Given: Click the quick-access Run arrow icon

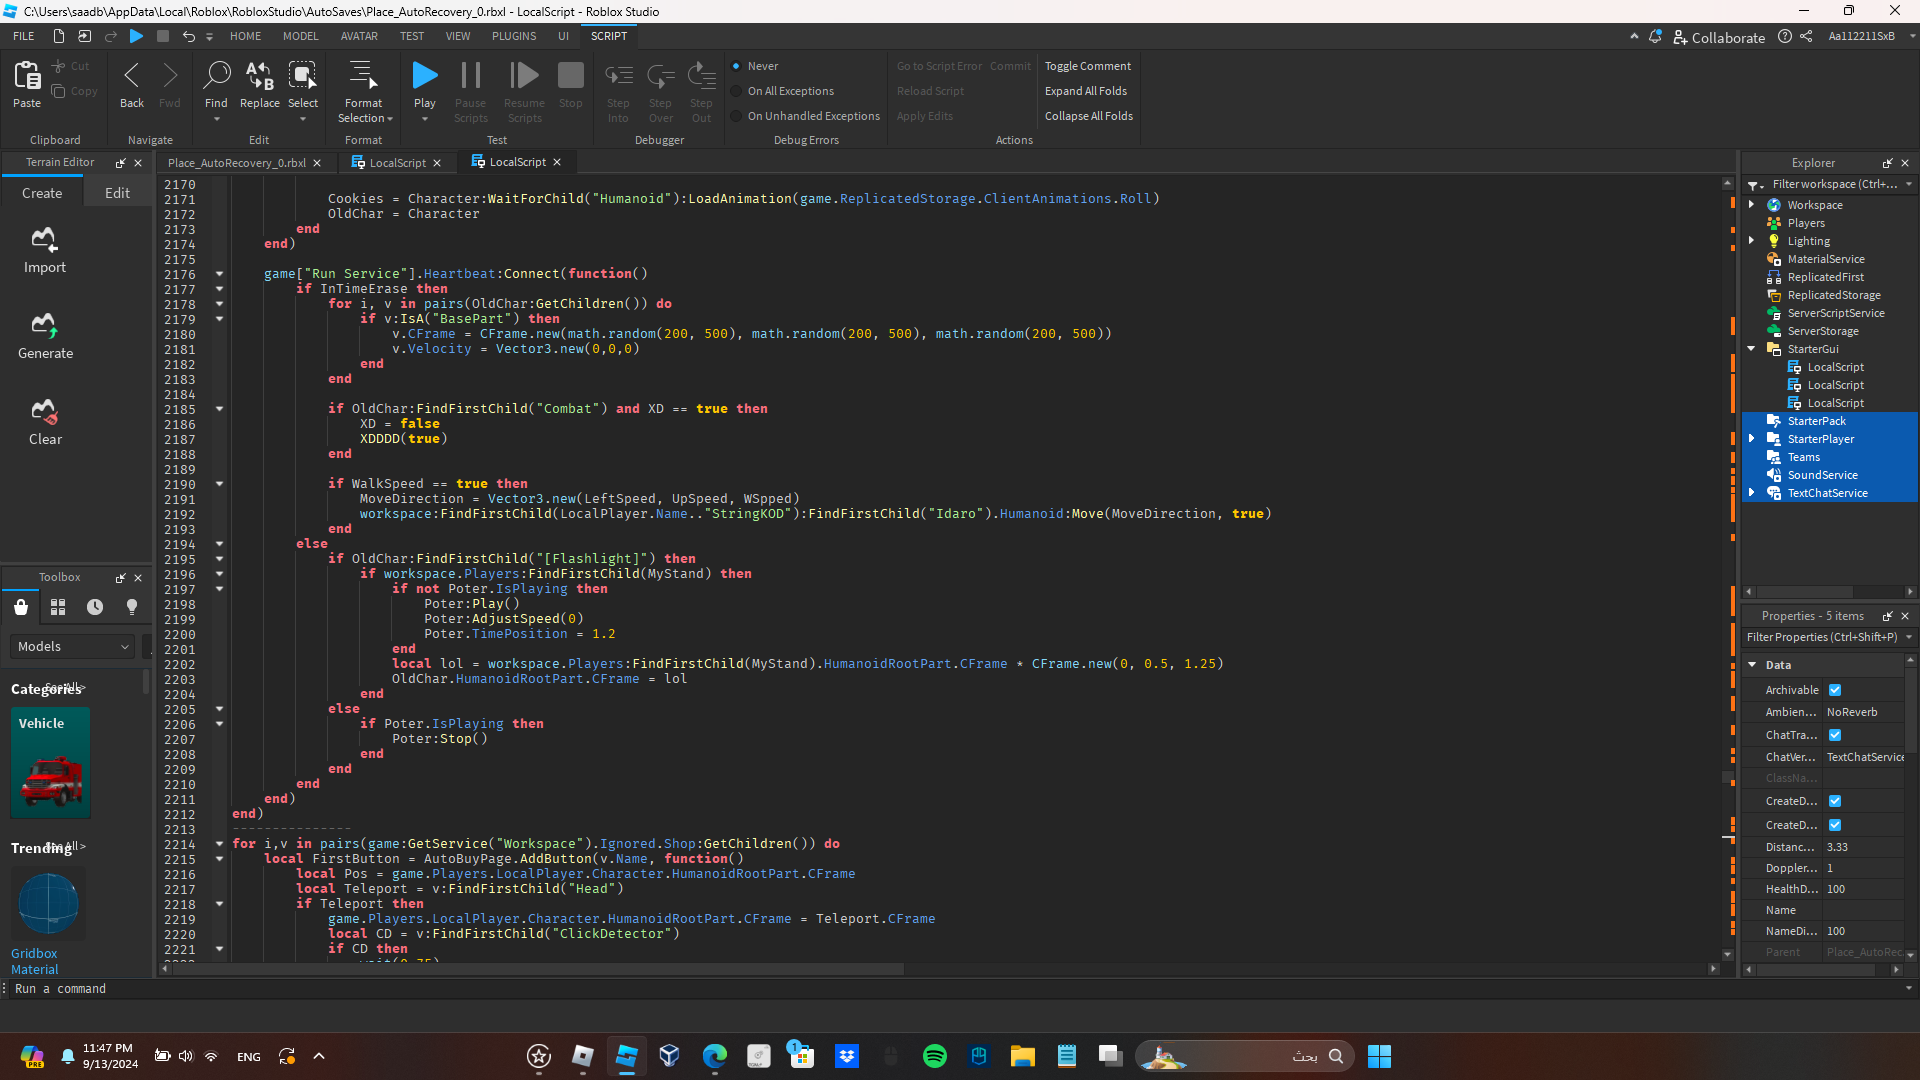Looking at the screenshot, I should click(137, 36).
